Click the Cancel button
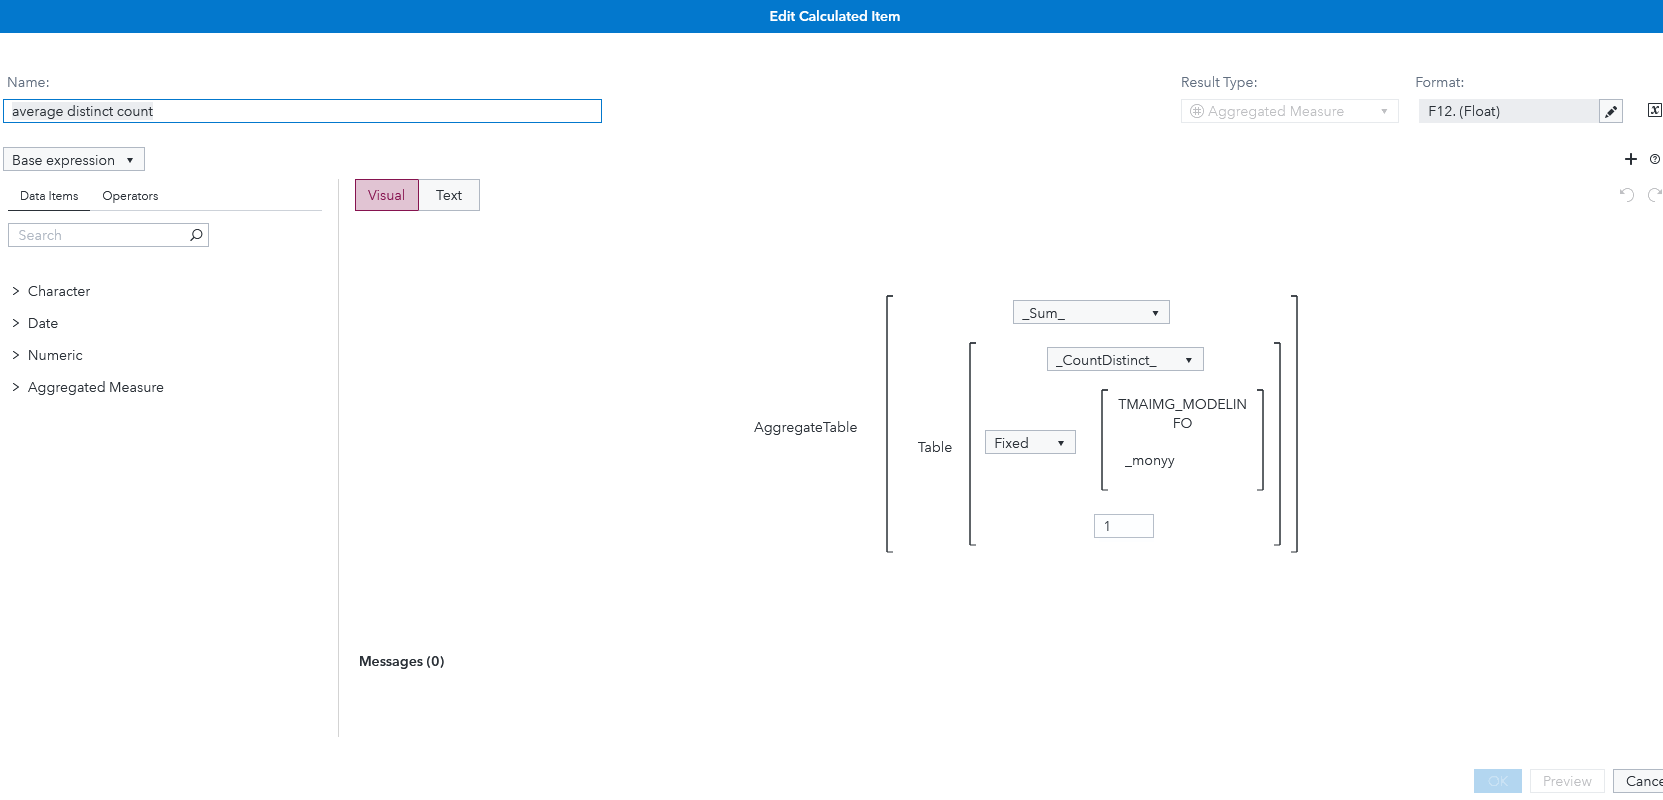The image size is (1663, 800). tap(1642, 781)
